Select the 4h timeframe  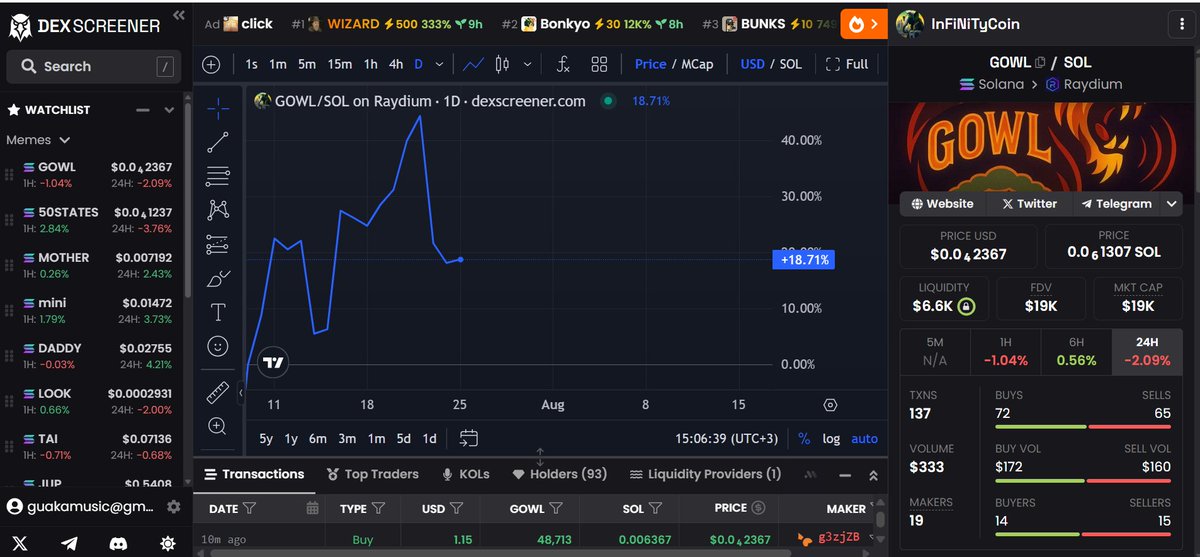coord(396,64)
